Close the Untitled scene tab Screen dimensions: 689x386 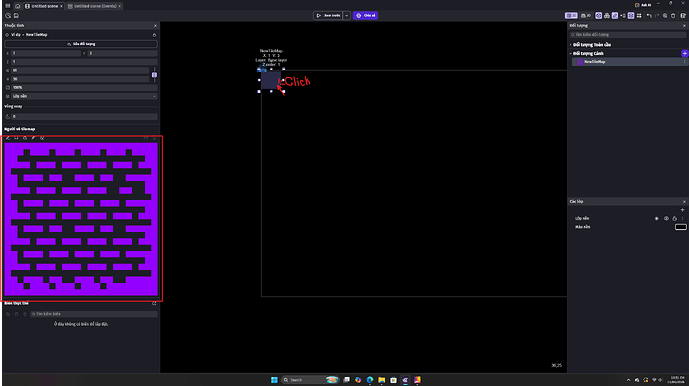tap(61, 6)
